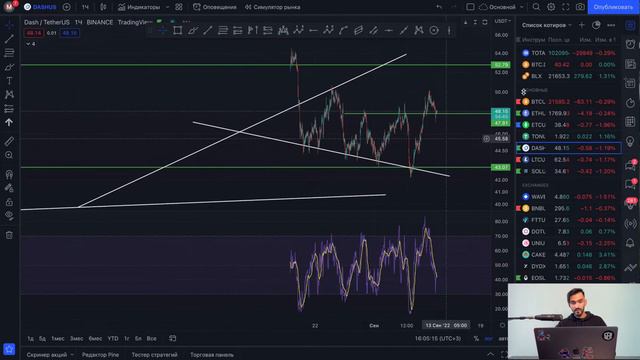The image size is (640, 360).
Task: Open the Торговая панель tab
Action: pyautogui.click(x=212, y=355)
